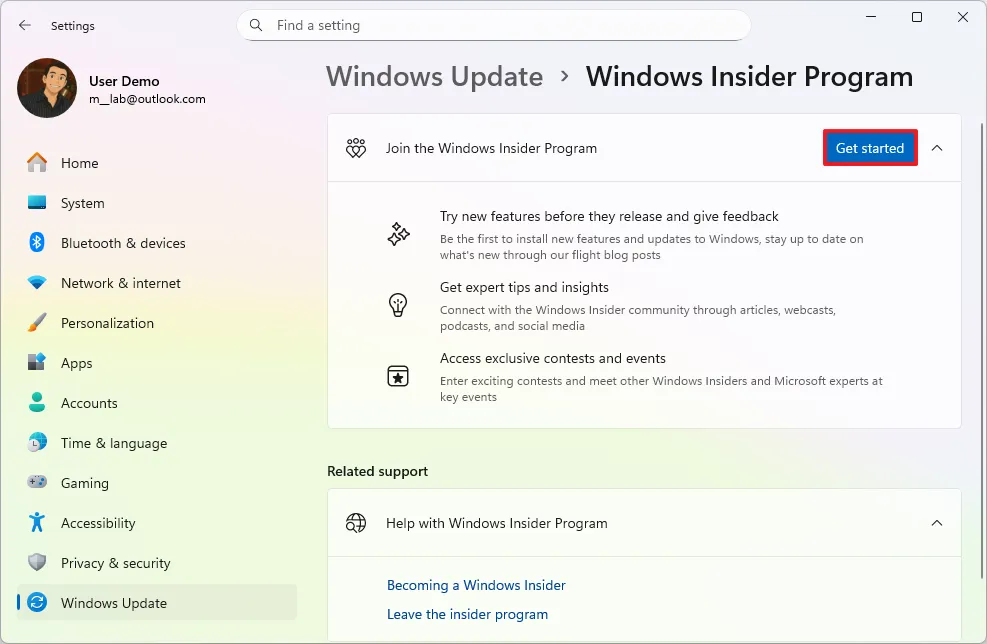Click the Windows Insider Program ribbon icon
This screenshot has height=644, width=987.
click(356, 148)
